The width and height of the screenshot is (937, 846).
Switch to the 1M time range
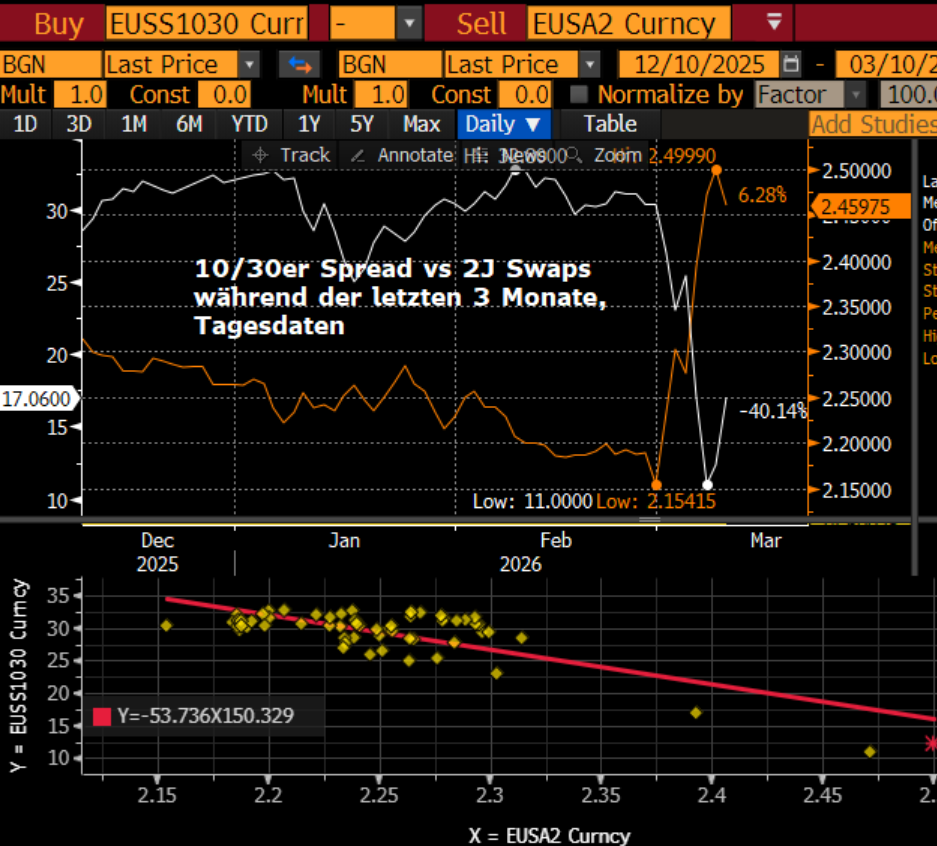134,124
